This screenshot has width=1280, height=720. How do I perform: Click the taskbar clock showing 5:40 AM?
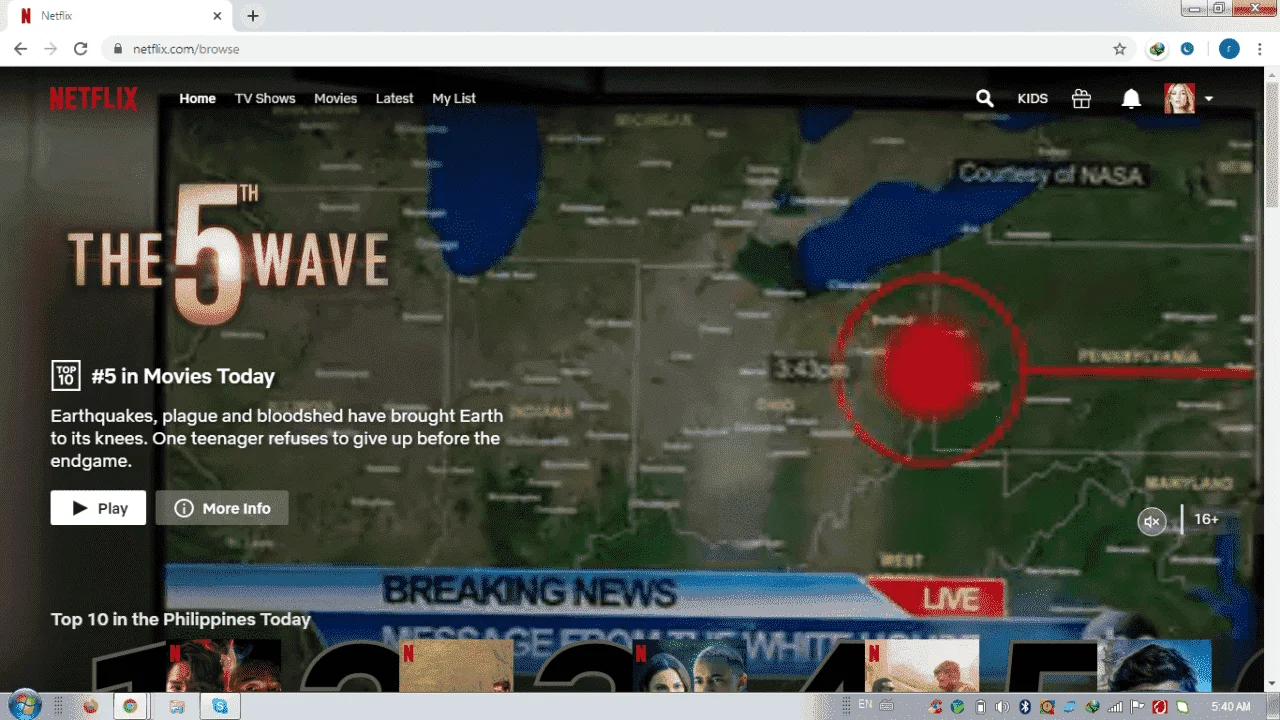pos(1230,707)
